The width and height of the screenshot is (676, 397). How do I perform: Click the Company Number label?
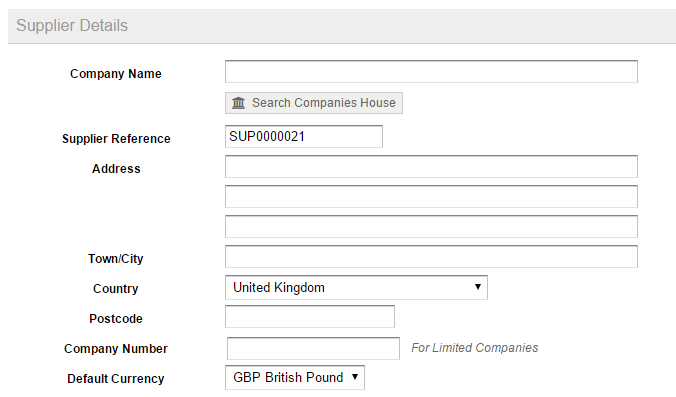tap(116, 349)
